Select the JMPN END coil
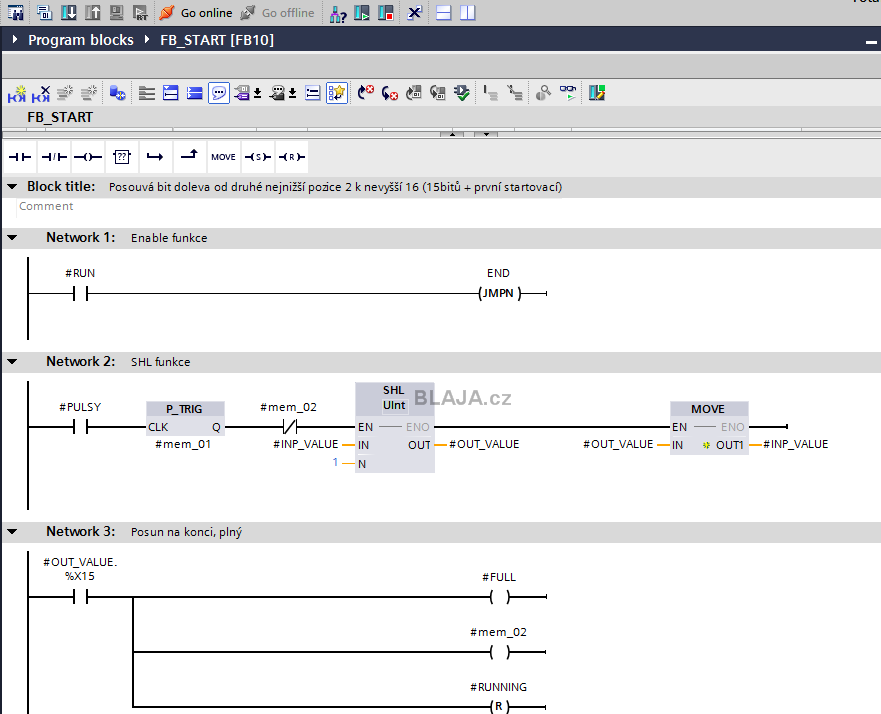The width and height of the screenshot is (881, 714). coord(499,293)
